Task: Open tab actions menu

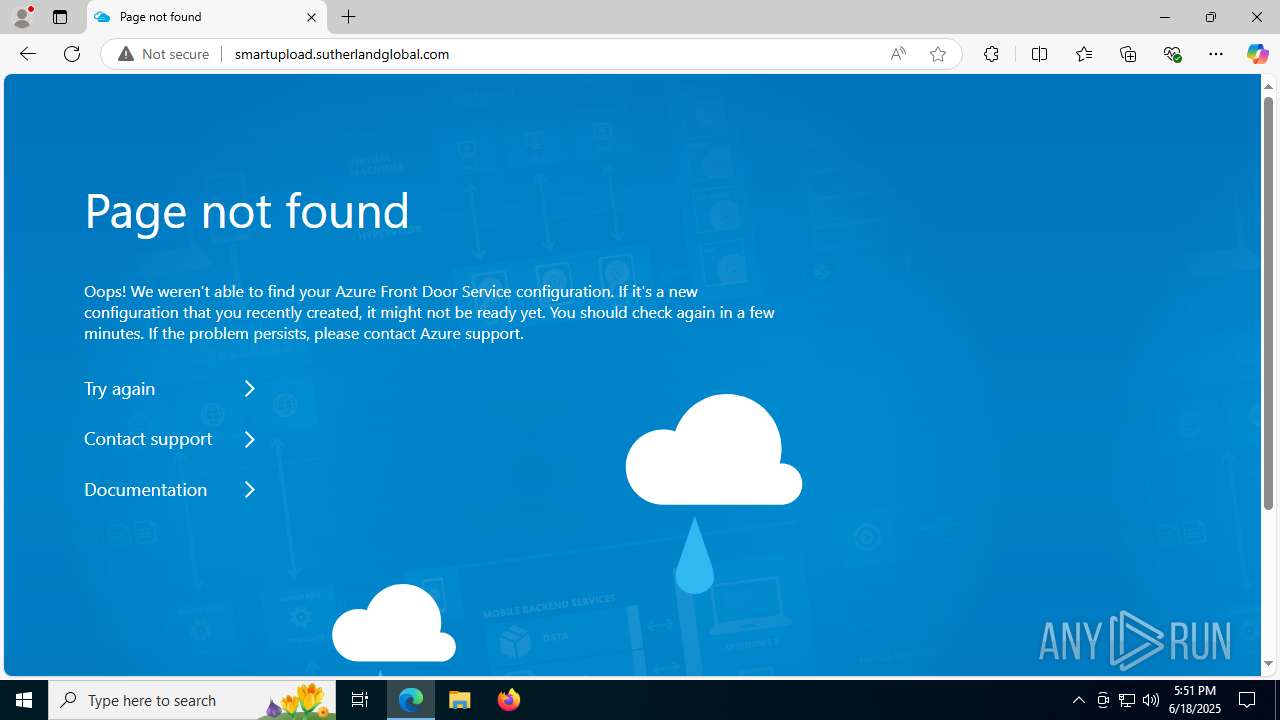Action: click(60, 17)
